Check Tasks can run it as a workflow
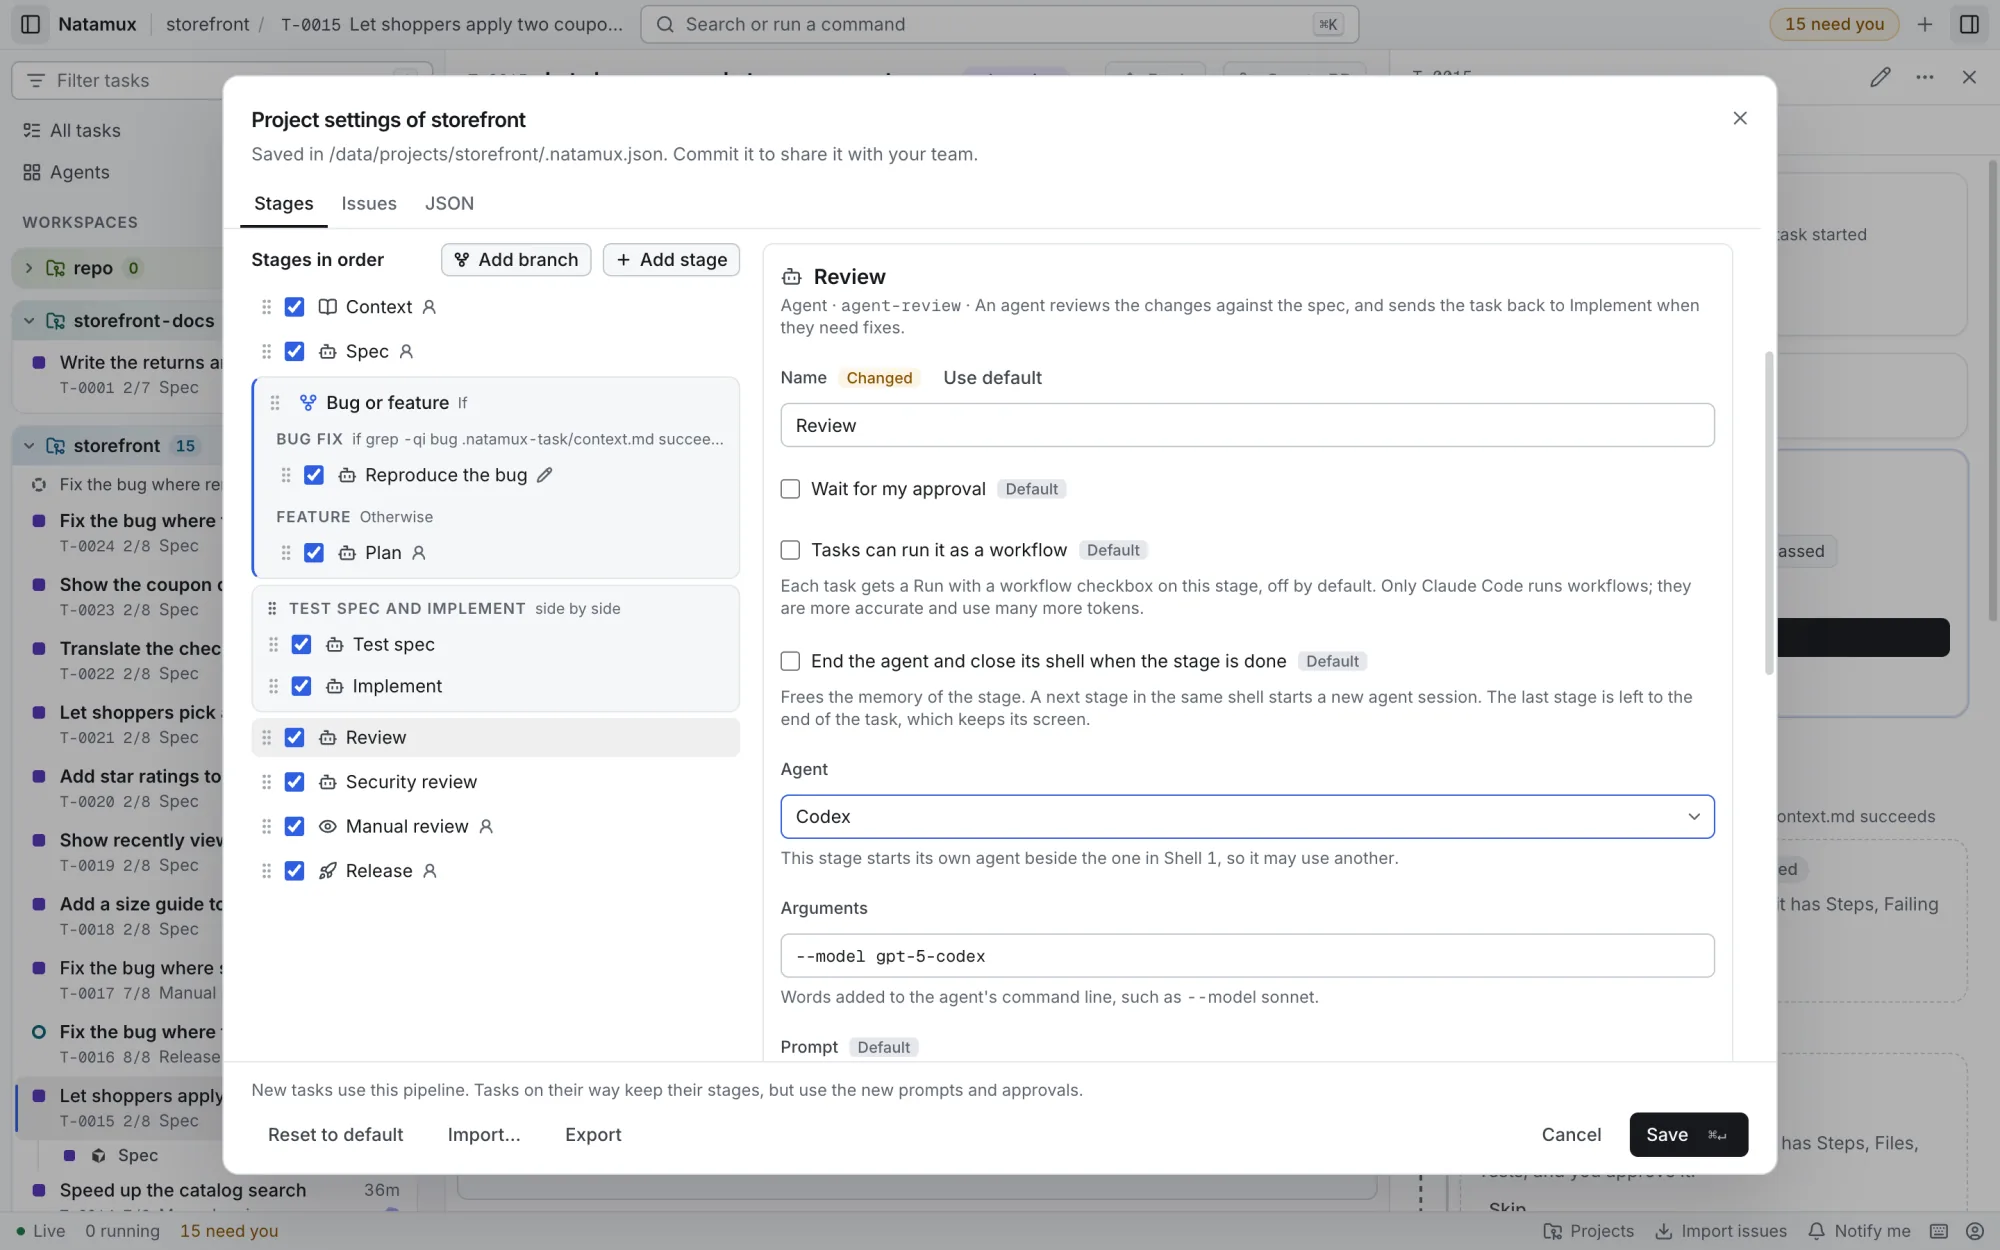 790,550
